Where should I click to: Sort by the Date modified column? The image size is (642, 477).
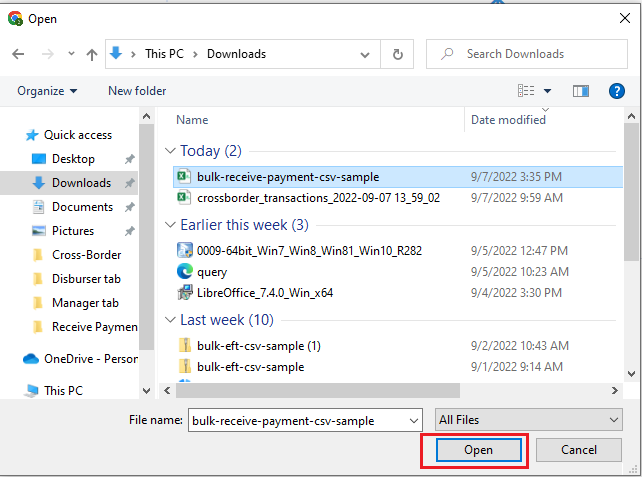[508, 120]
